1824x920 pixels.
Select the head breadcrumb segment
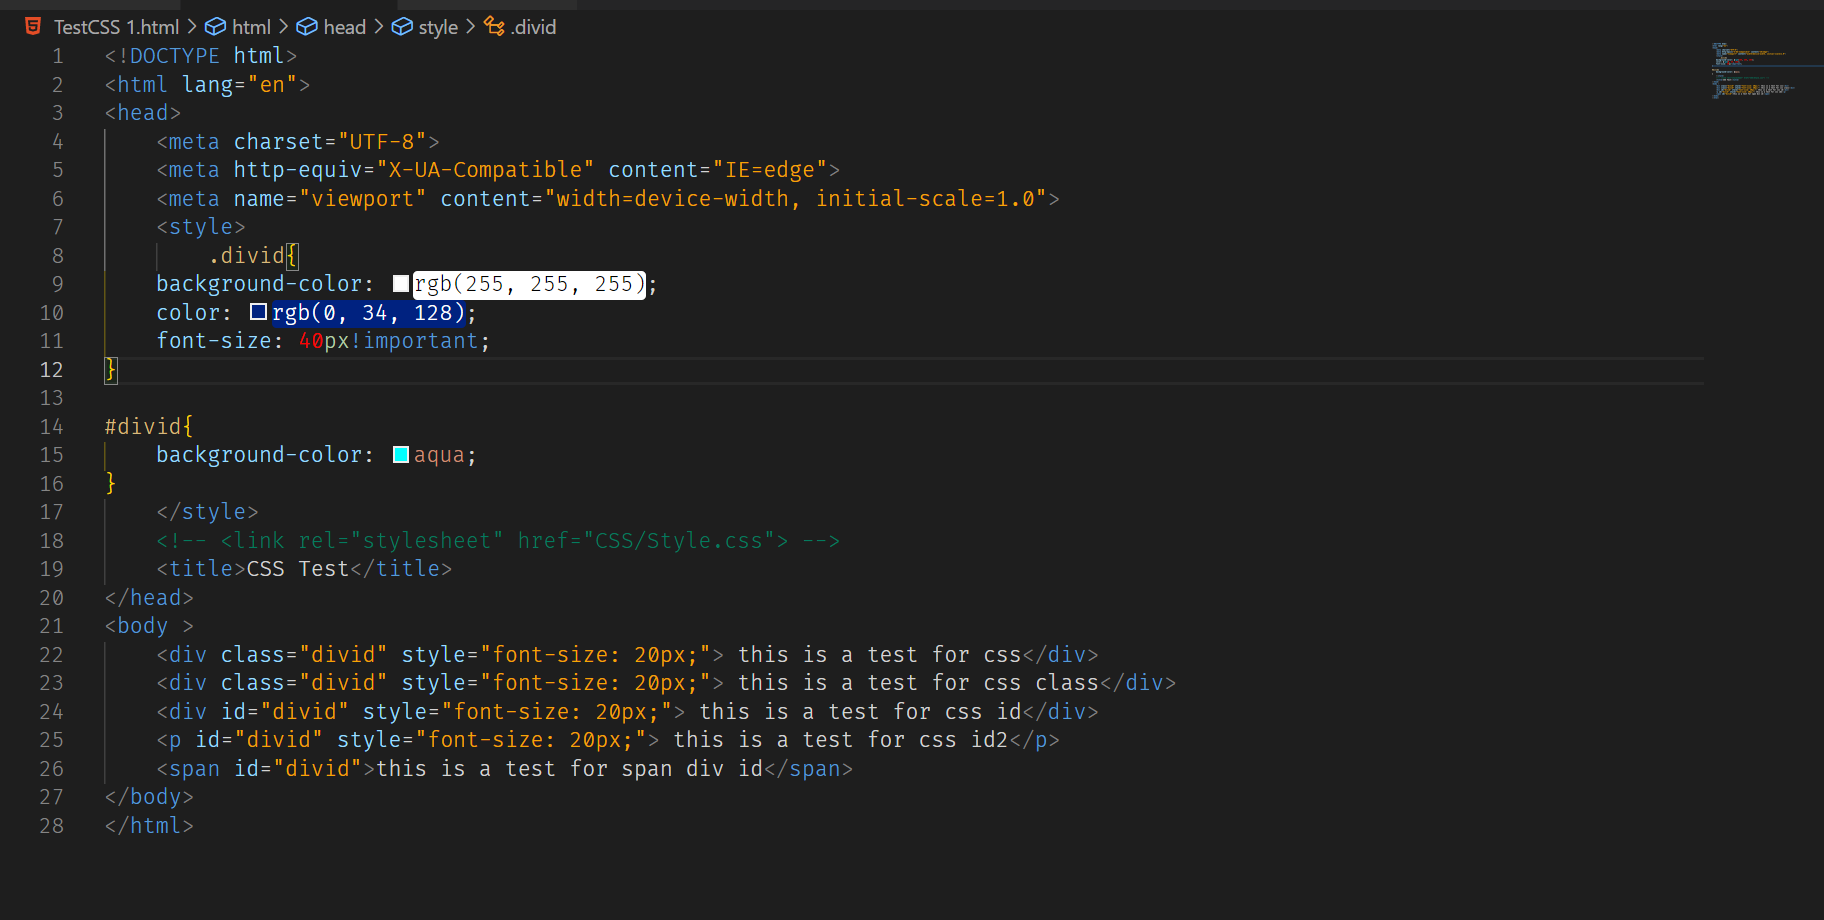click(x=345, y=27)
